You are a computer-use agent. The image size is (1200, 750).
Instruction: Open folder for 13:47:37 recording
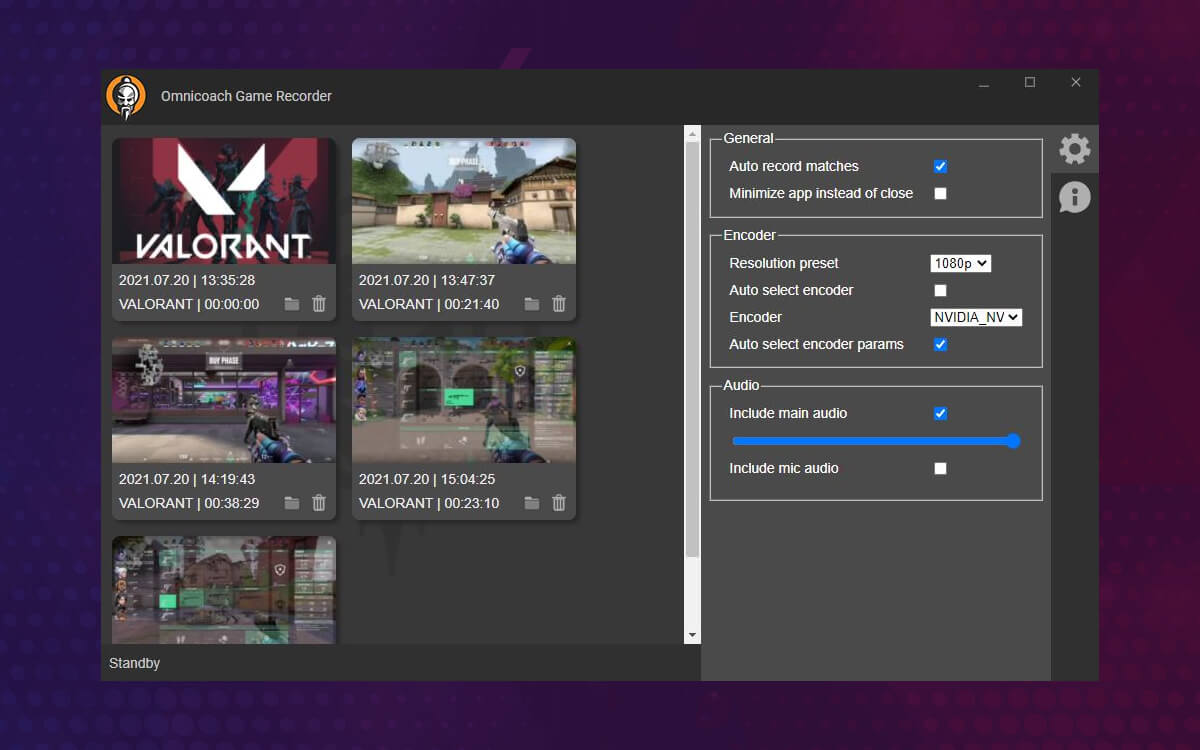click(532, 304)
